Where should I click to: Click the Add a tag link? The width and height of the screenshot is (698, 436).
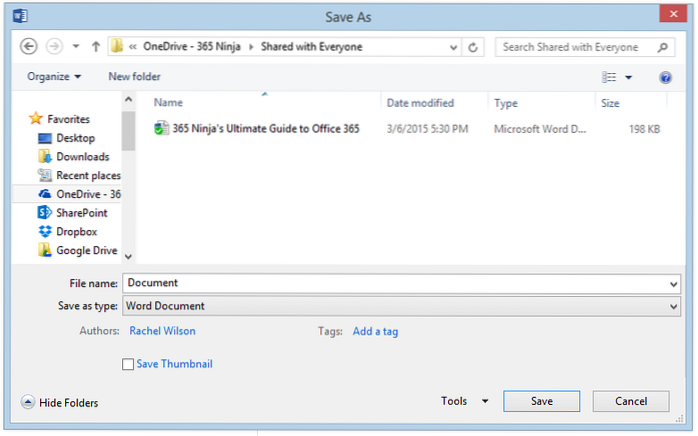pyautogui.click(x=375, y=331)
